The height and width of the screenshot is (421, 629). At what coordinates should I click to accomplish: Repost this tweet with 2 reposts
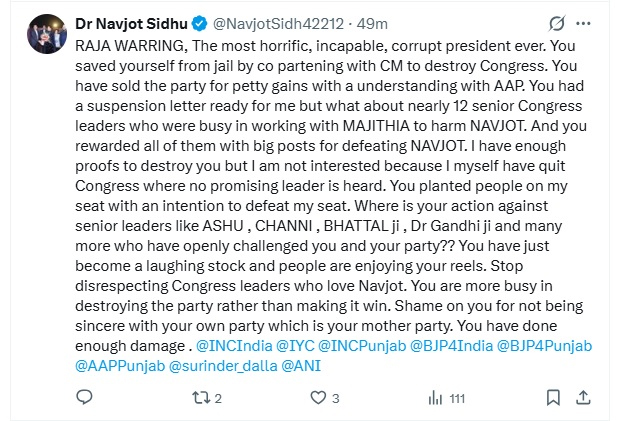[200, 398]
